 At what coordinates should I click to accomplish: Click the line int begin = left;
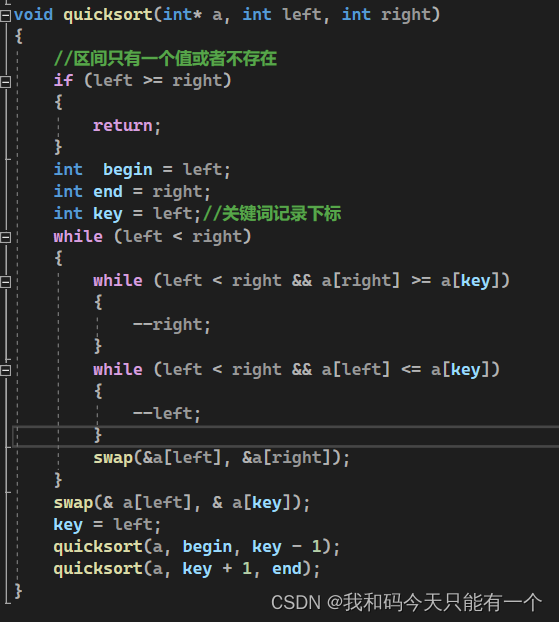click(x=142, y=170)
